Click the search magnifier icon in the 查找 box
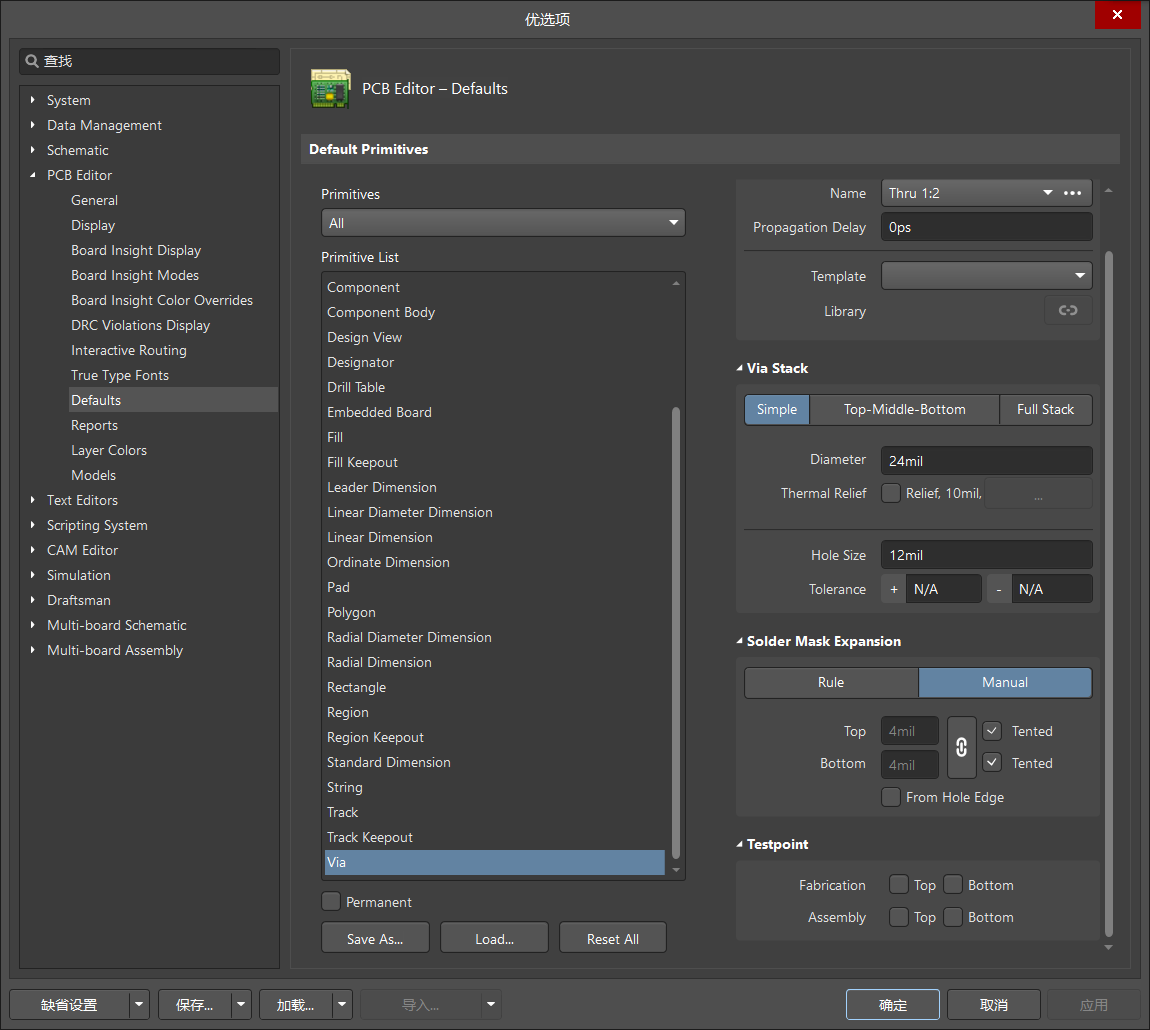 pyautogui.click(x=31, y=61)
